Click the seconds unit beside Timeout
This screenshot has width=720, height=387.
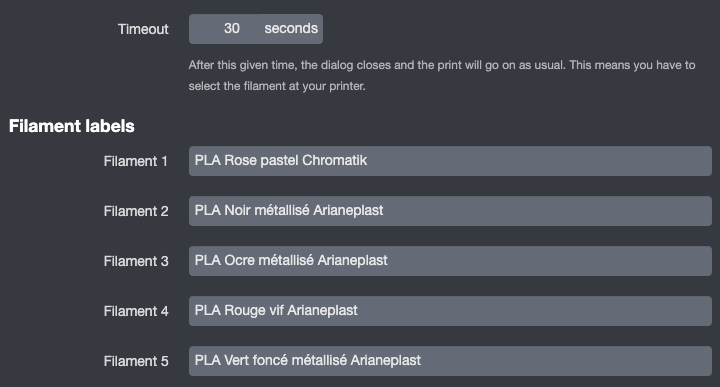pos(291,28)
